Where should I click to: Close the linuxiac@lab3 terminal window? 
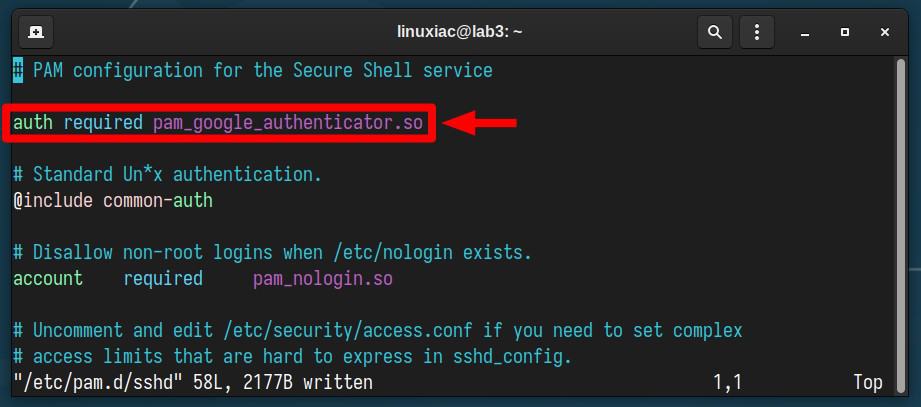pos(885,32)
